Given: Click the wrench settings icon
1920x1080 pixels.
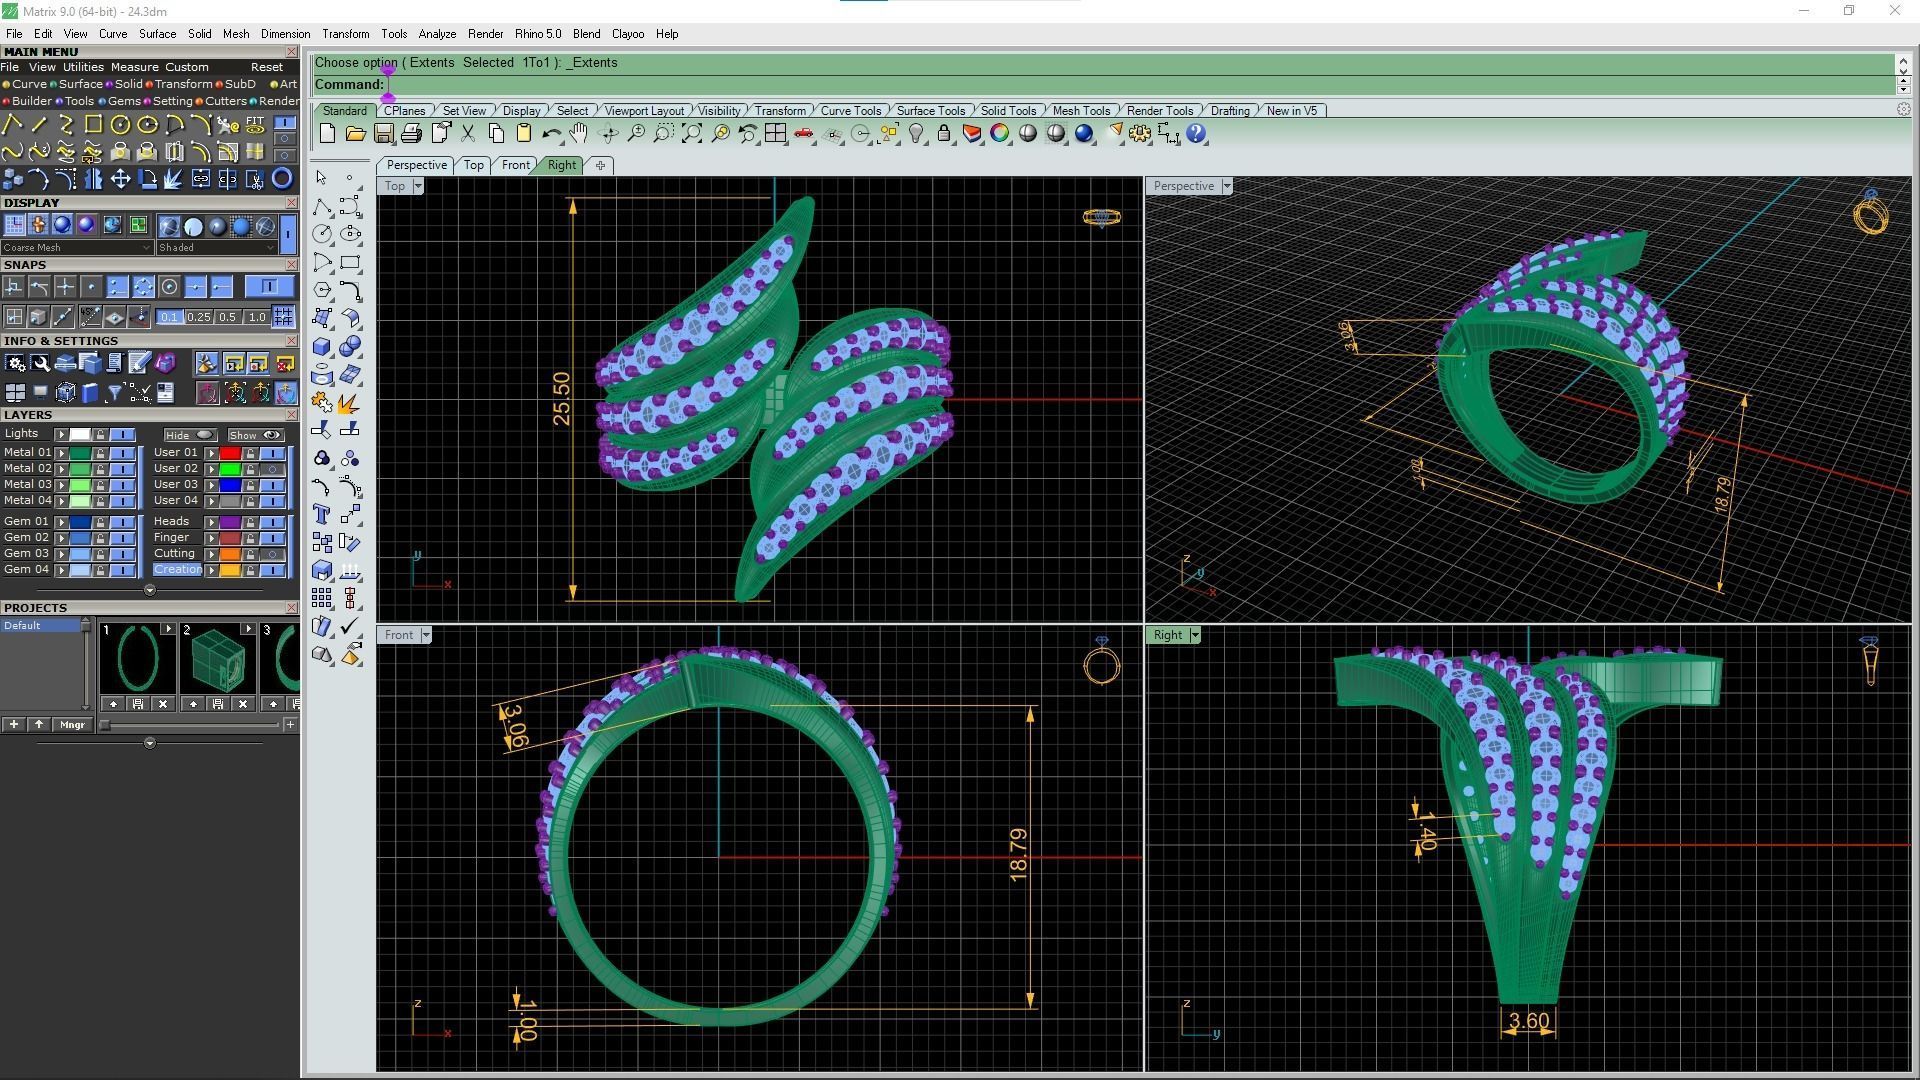Looking at the screenshot, I should [40, 363].
